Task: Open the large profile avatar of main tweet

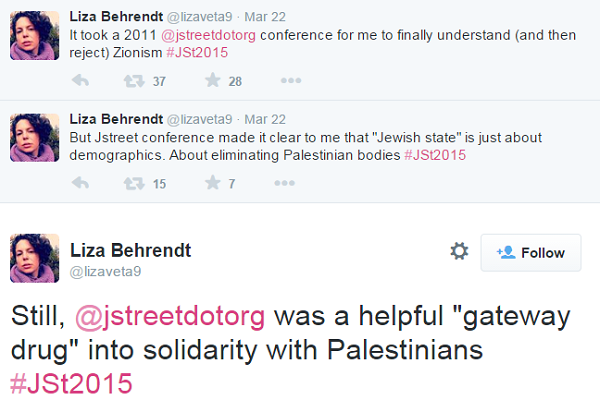Action: pos(34,258)
